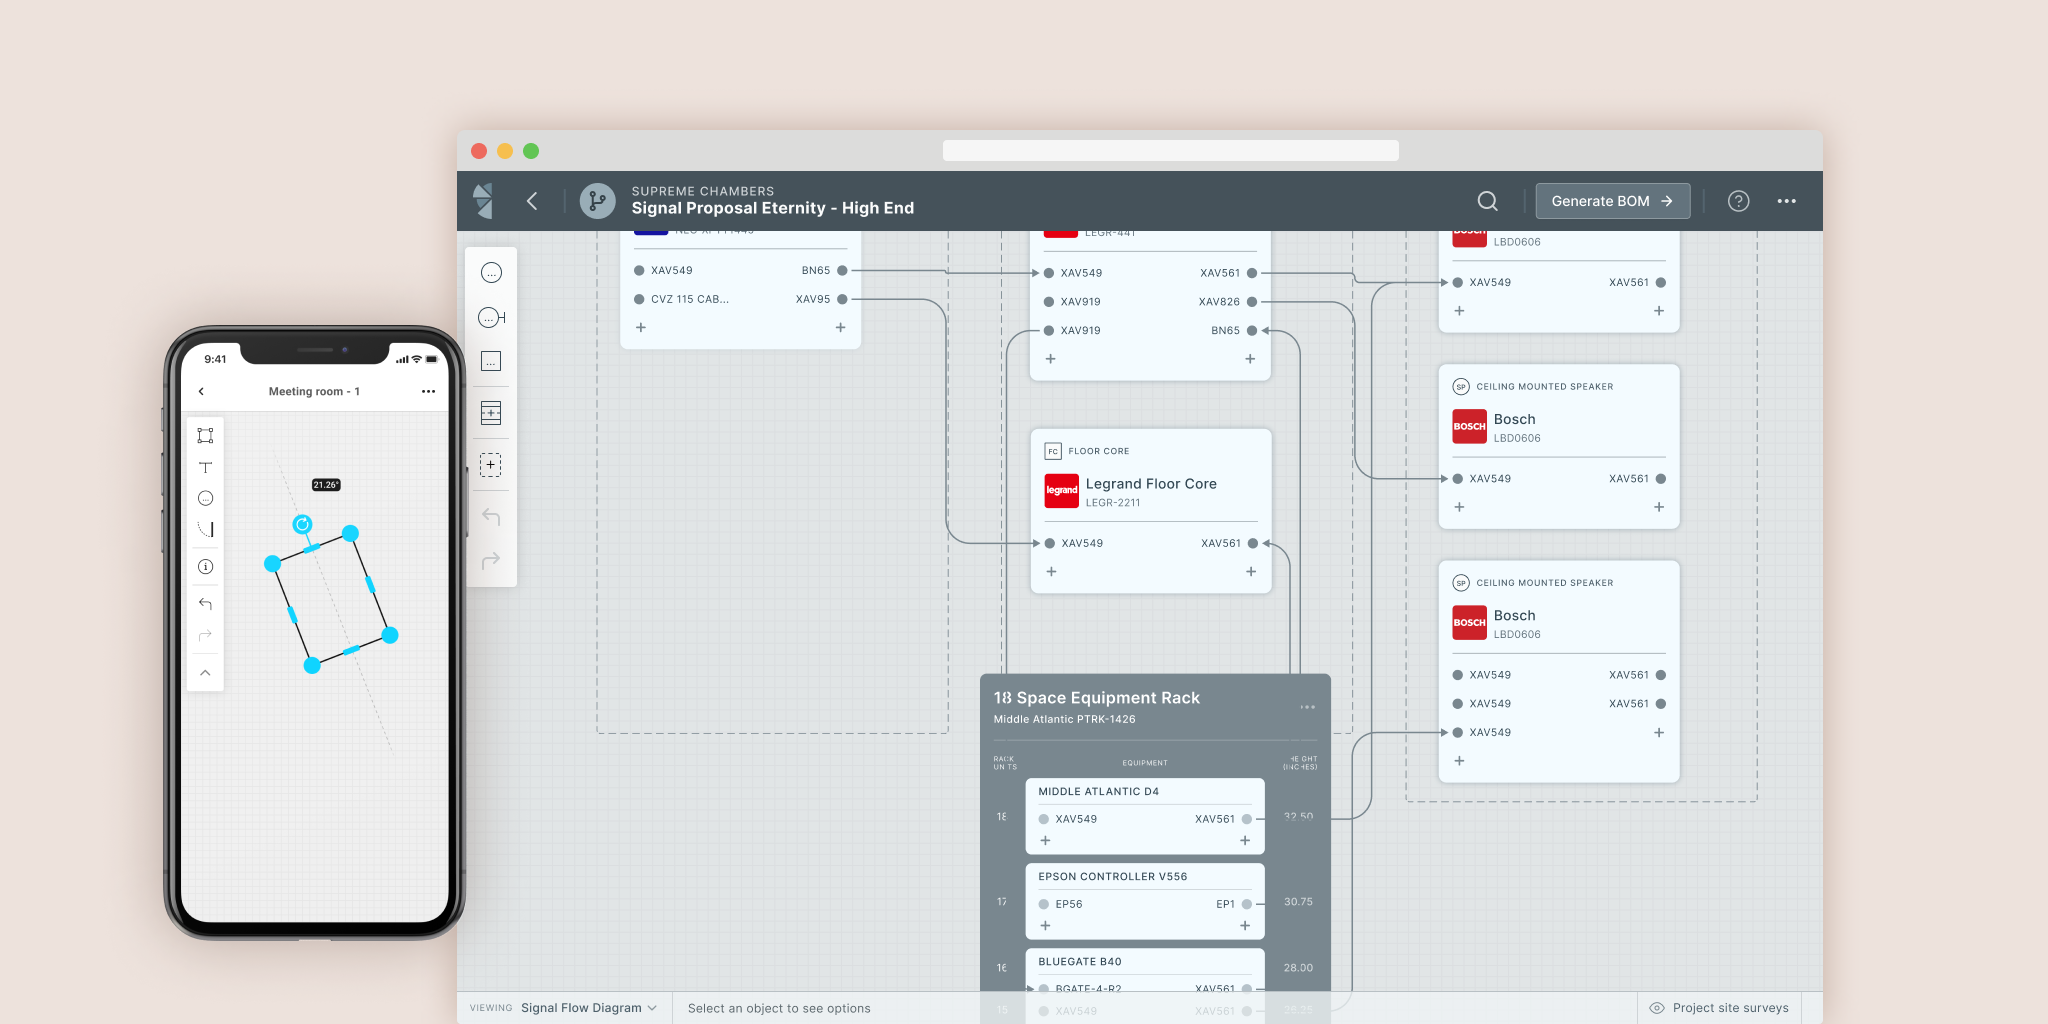2048x1024 pixels.
Task: Add output port to Middle Atlantic D4
Action: [1245, 841]
